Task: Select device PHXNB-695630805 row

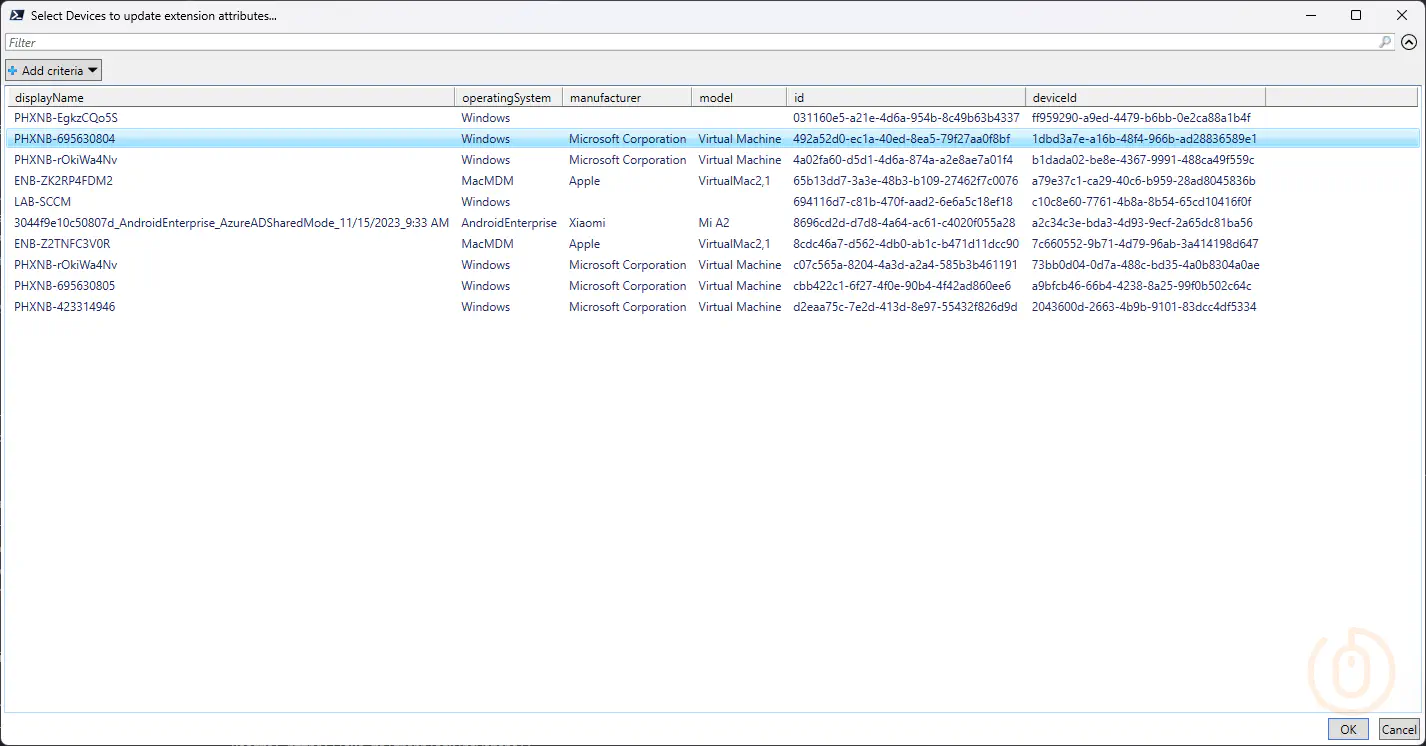Action: [x=65, y=286]
